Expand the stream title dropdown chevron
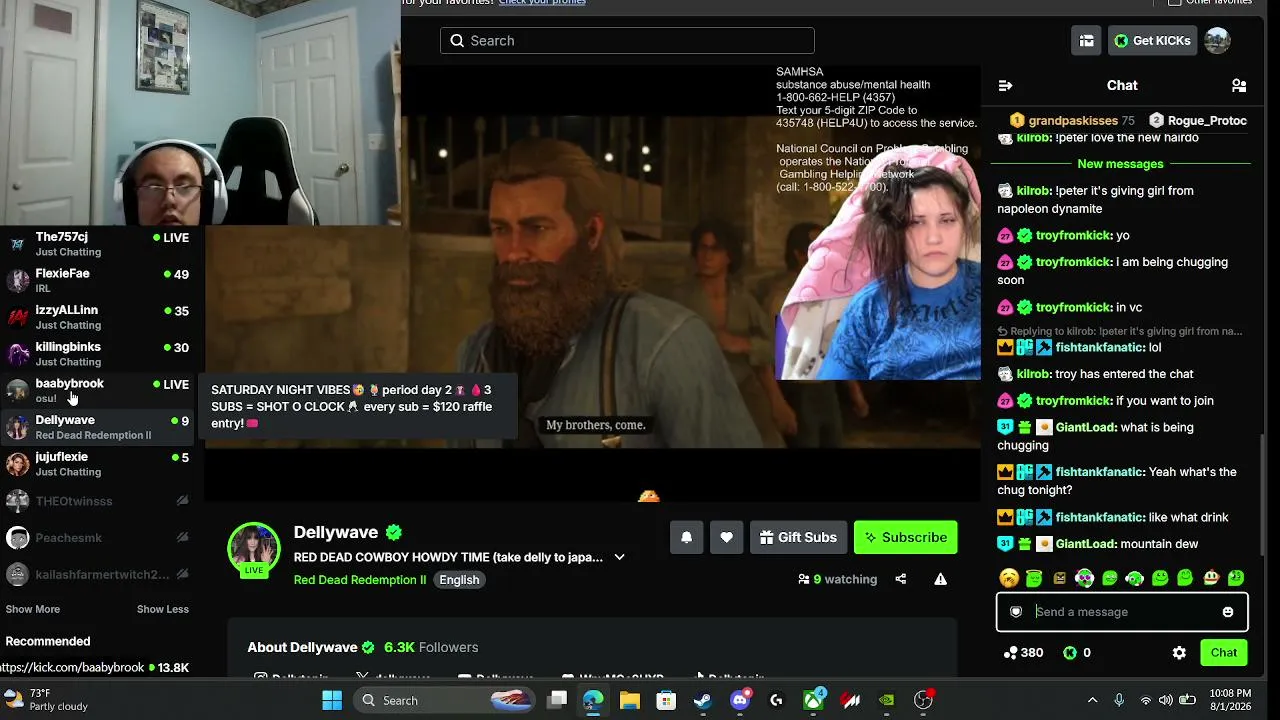1280x720 pixels. pos(619,557)
